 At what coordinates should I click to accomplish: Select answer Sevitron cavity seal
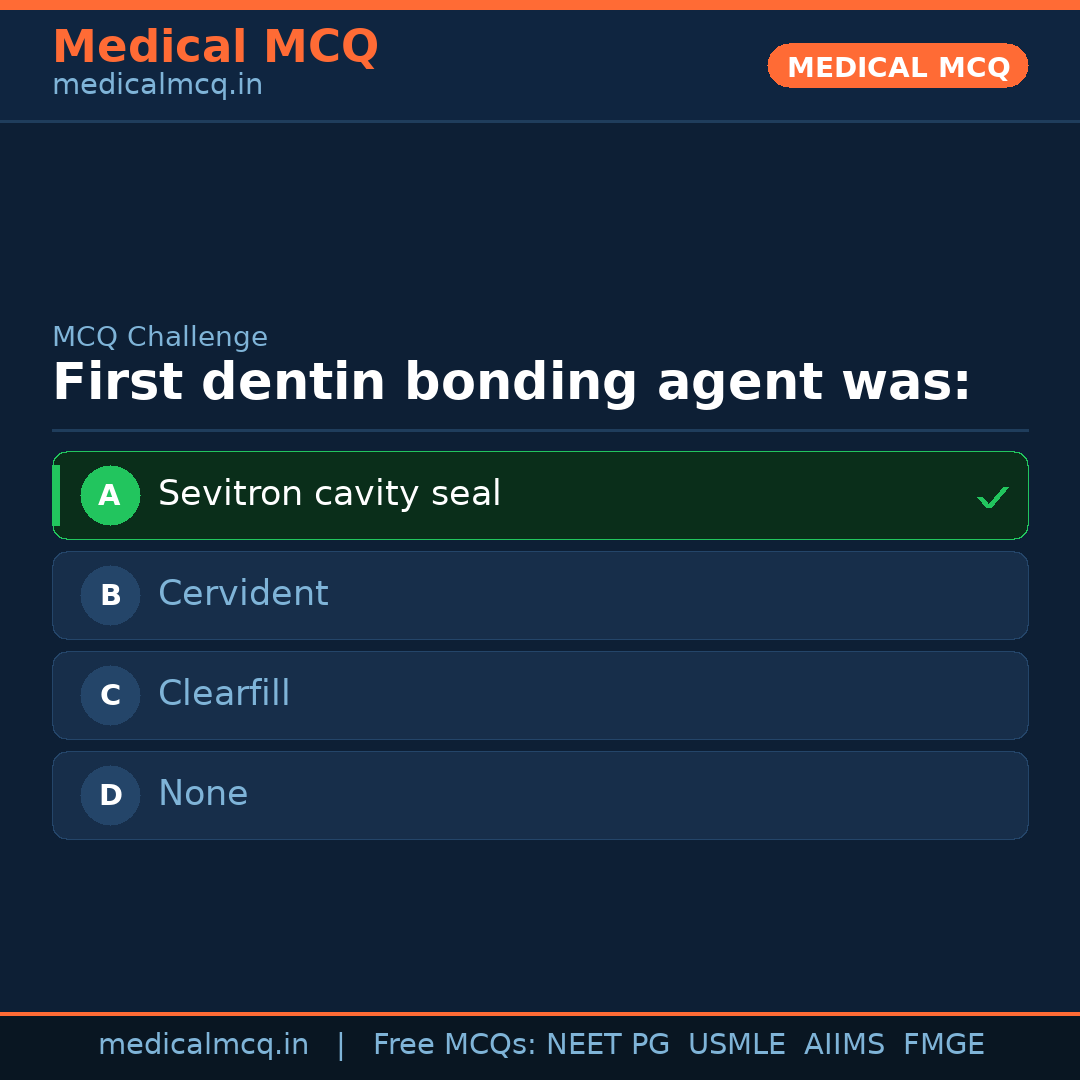click(x=329, y=494)
